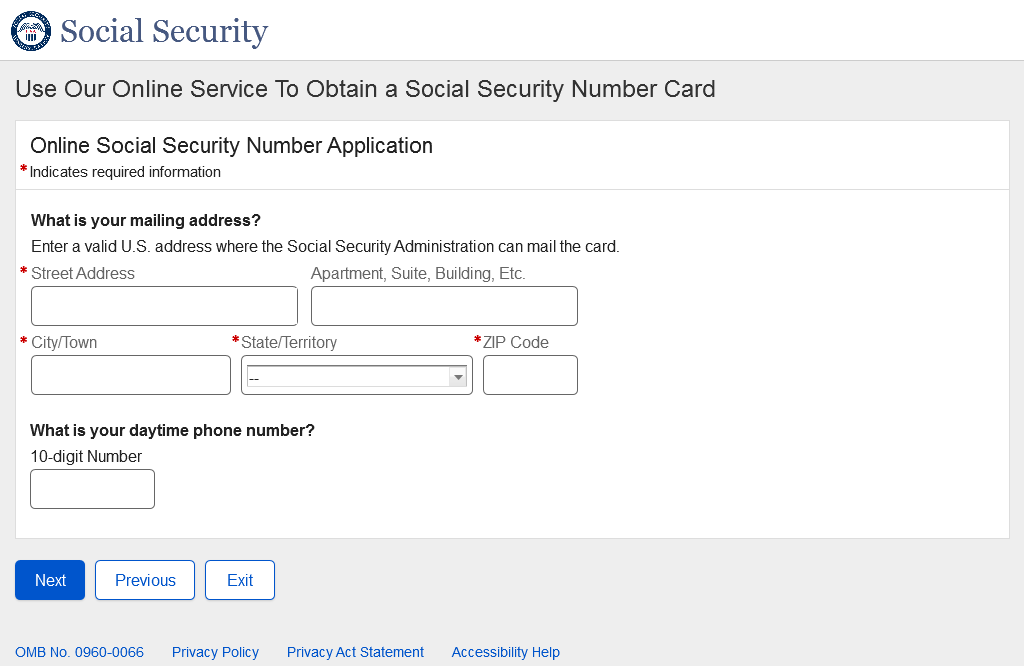Click the Social Security header title

(164, 31)
